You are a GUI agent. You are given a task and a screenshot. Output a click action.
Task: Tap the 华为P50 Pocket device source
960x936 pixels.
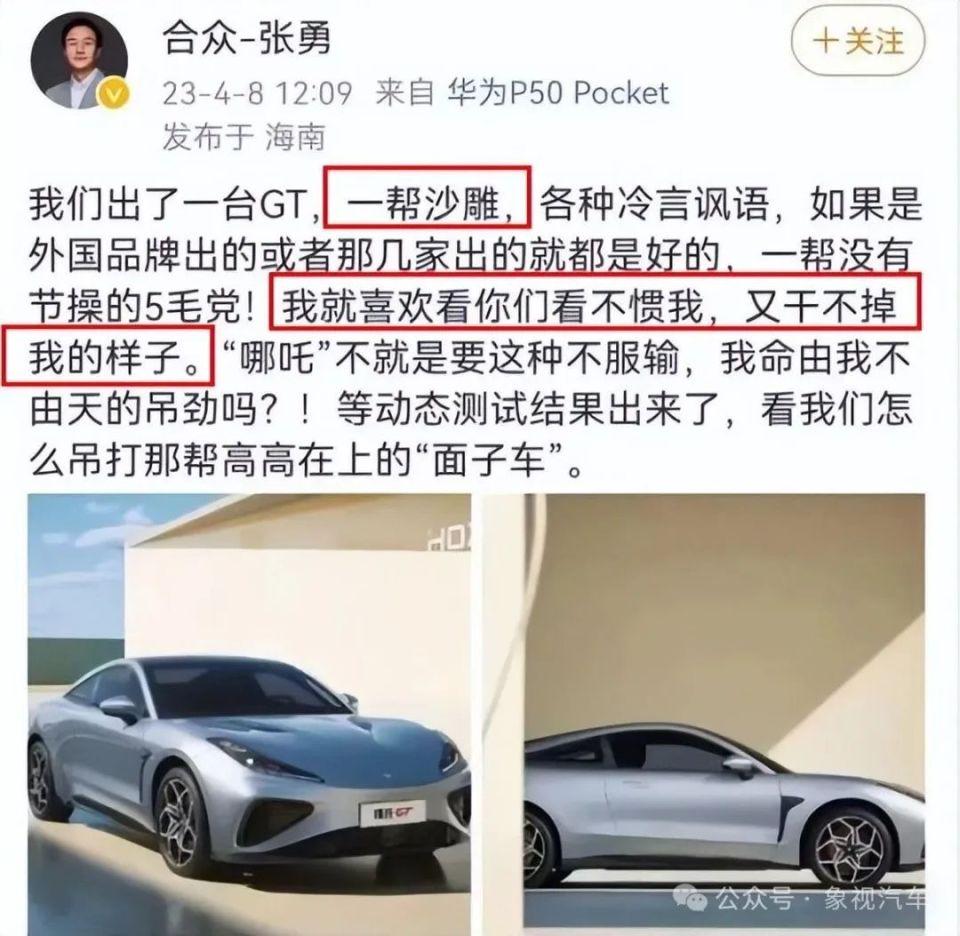coord(558,94)
